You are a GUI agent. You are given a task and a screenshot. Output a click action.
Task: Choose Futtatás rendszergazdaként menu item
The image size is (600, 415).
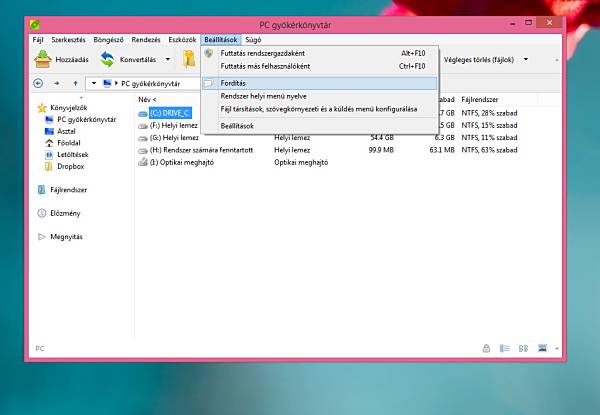point(262,53)
